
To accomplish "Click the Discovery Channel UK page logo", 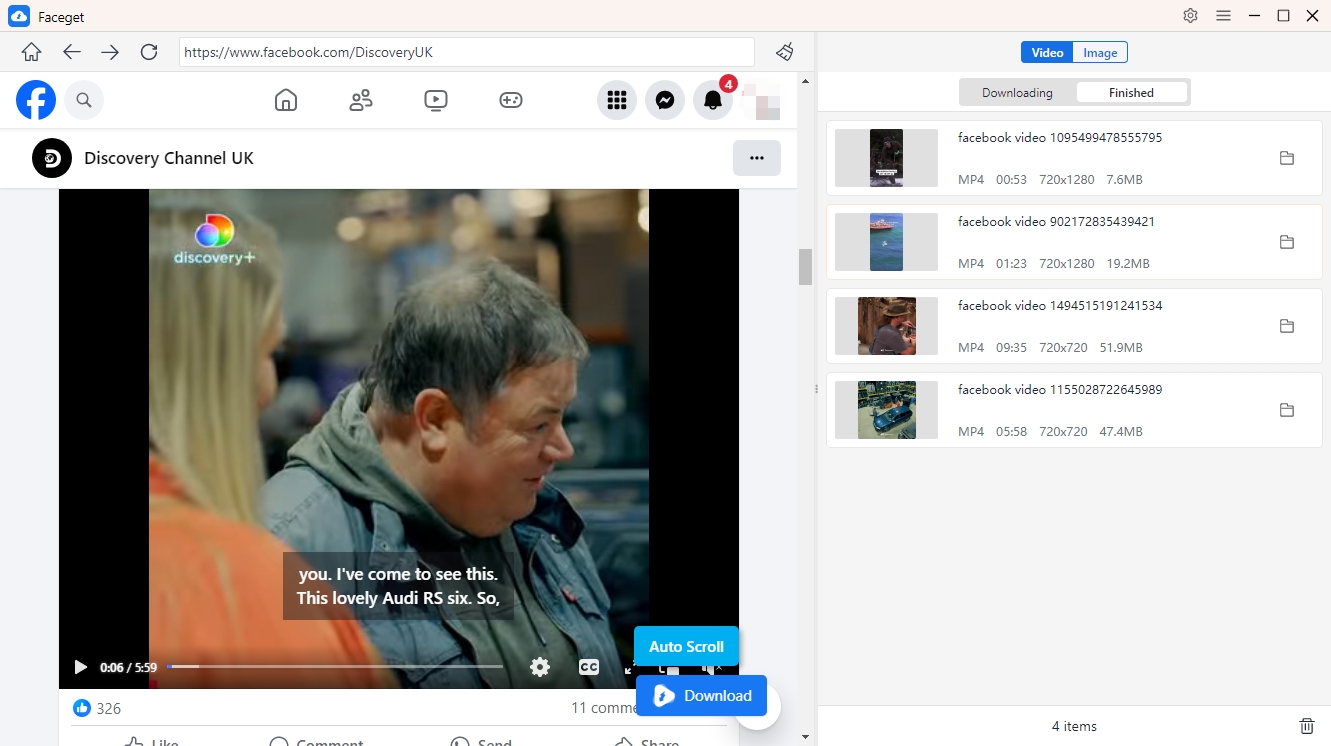I will coord(52,158).
